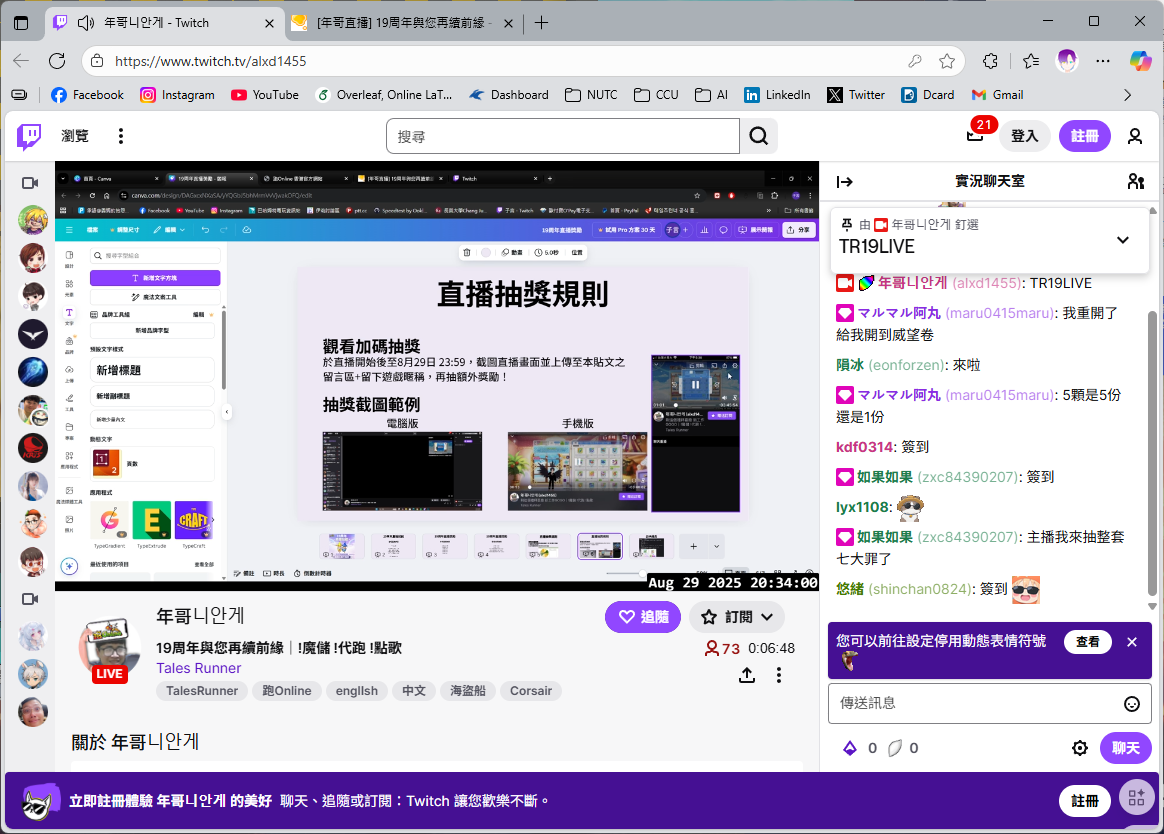The image size is (1164, 834).
Task: Open the chat community members list
Action: [x=1135, y=181]
